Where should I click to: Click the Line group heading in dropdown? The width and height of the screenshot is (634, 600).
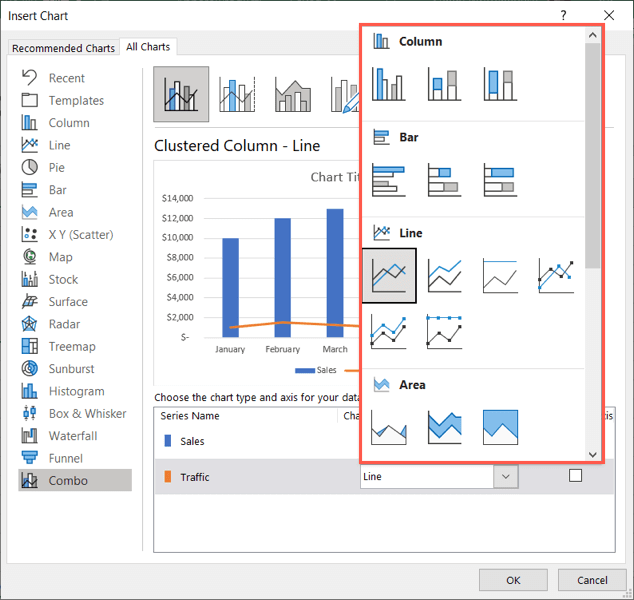[x=411, y=233]
